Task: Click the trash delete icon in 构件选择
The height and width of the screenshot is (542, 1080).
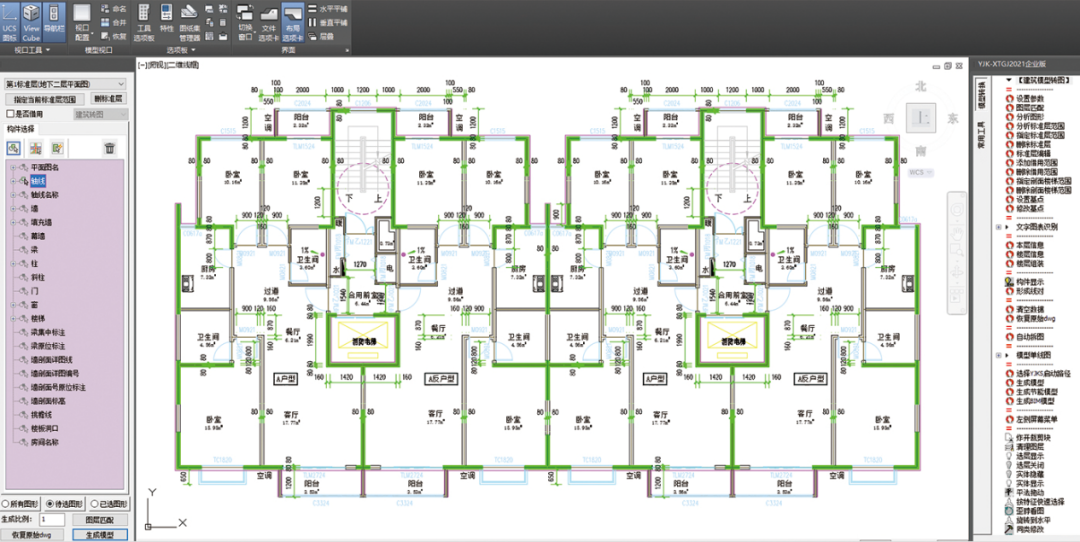Action: (x=110, y=147)
